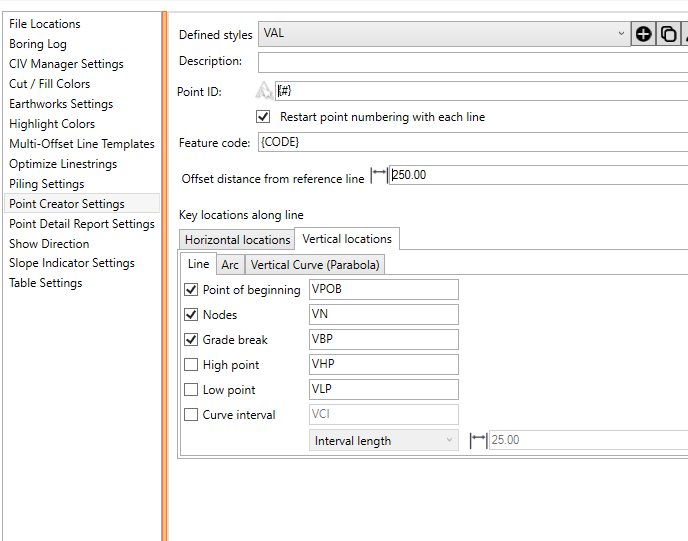Click the interval length measure icon
Viewport: 688px width, 541px height.
click(x=478, y=440)
